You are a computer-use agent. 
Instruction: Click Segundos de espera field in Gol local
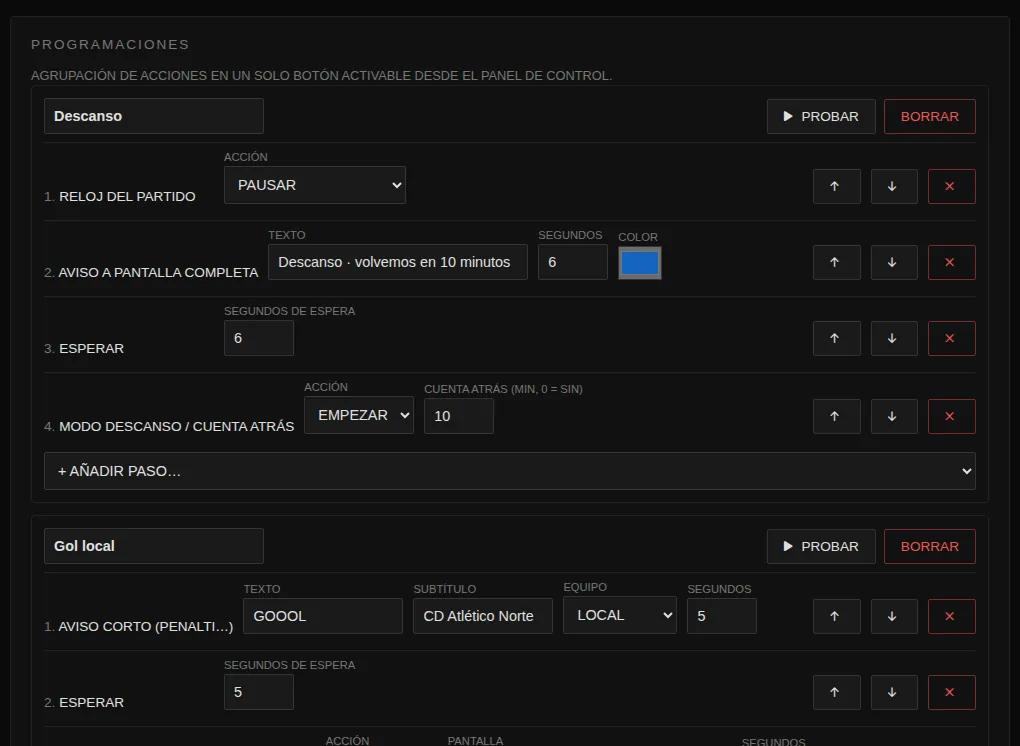pyautogui.click(x=259, y=692)
